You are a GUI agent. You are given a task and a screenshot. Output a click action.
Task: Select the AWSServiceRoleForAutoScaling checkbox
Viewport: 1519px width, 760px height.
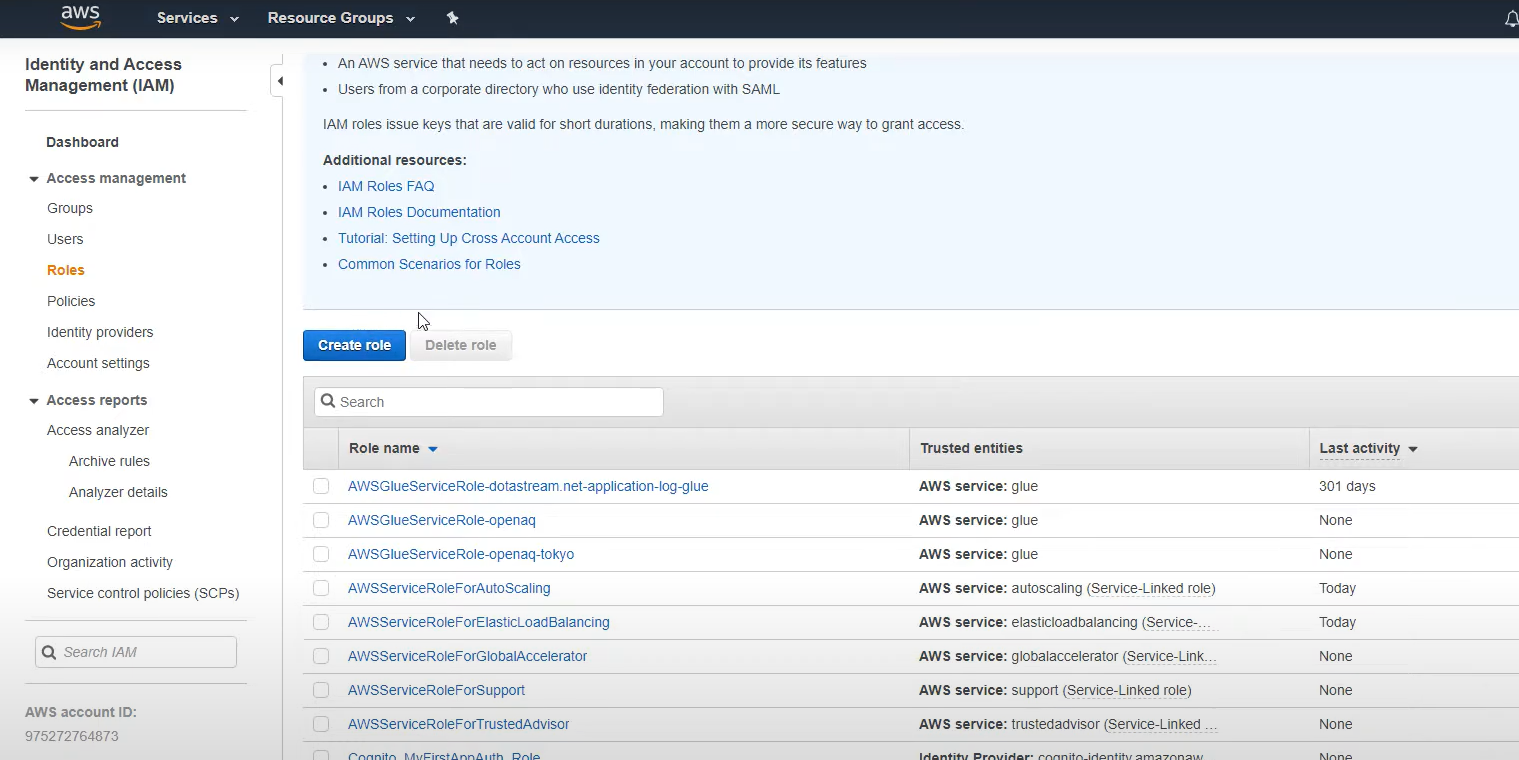click(x=321, y=588)
